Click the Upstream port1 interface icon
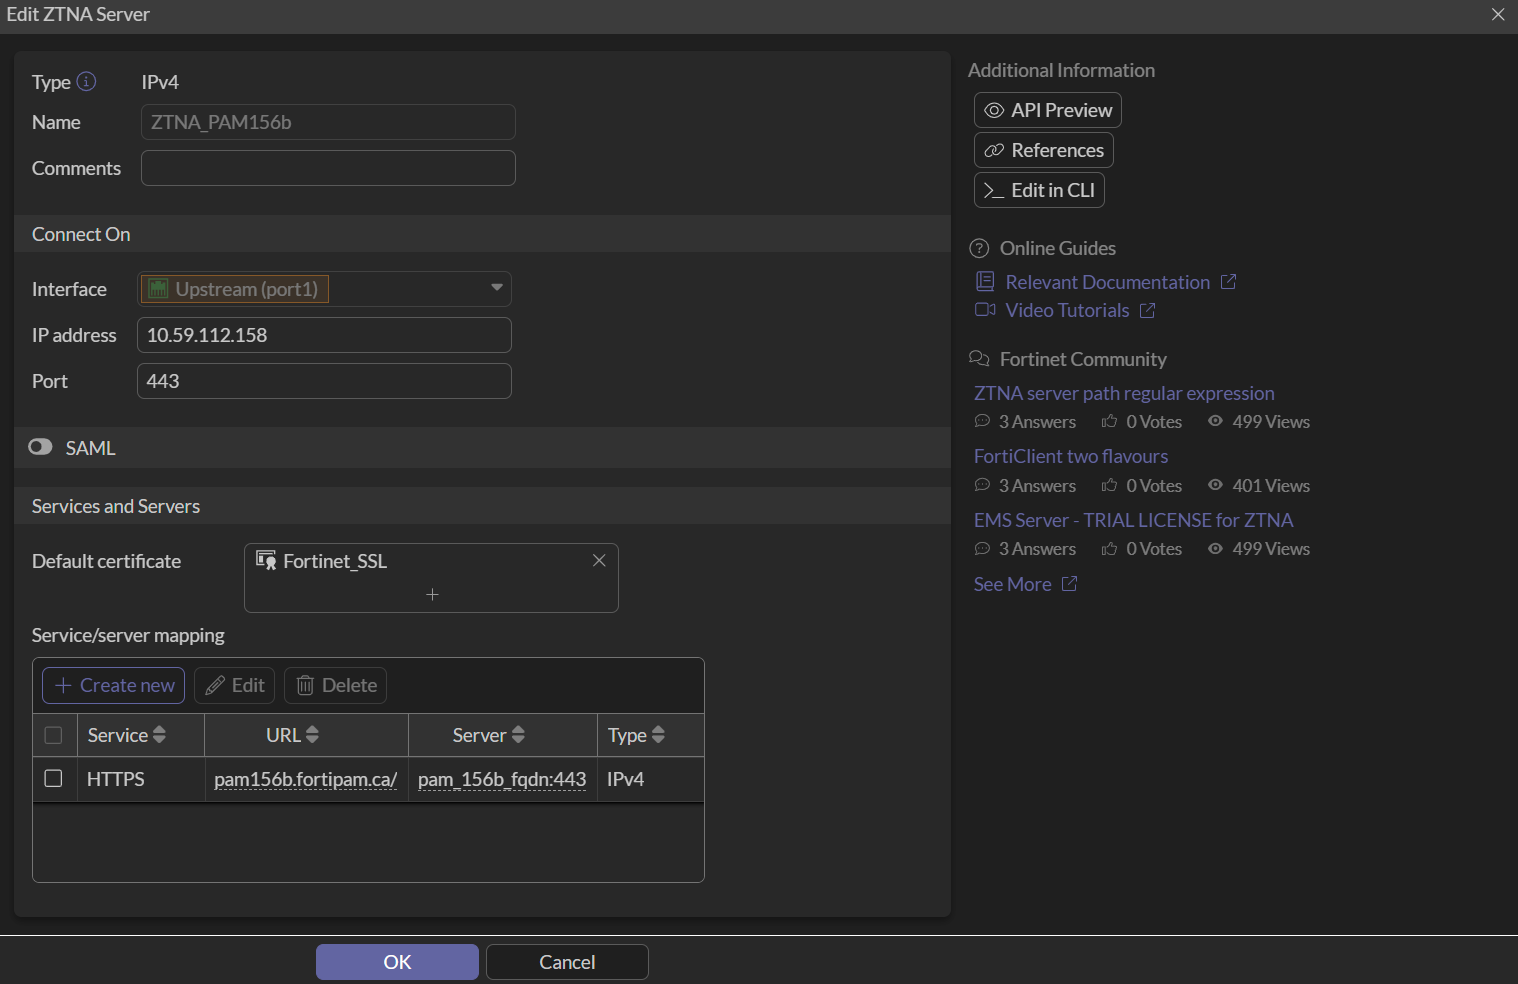This screenshot has width=1518, height=984. point(158,289)
